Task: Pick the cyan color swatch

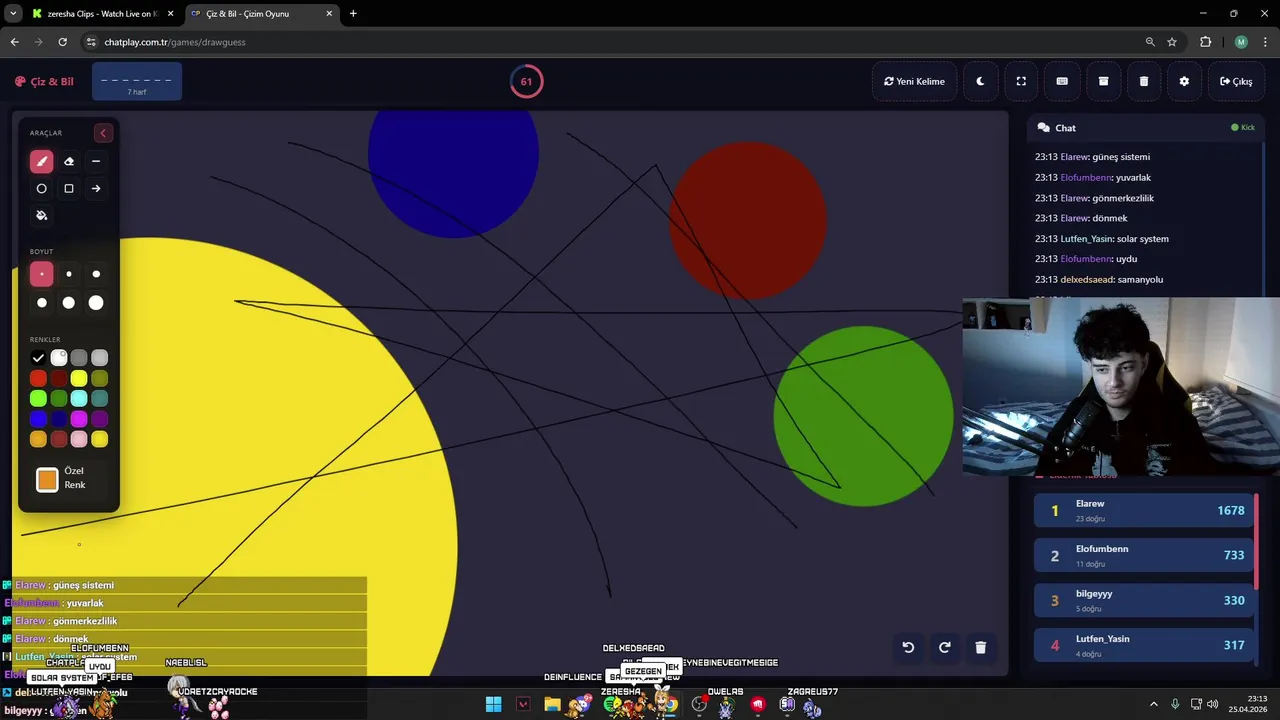Action: pyautogui.click(x=79, y=399)
